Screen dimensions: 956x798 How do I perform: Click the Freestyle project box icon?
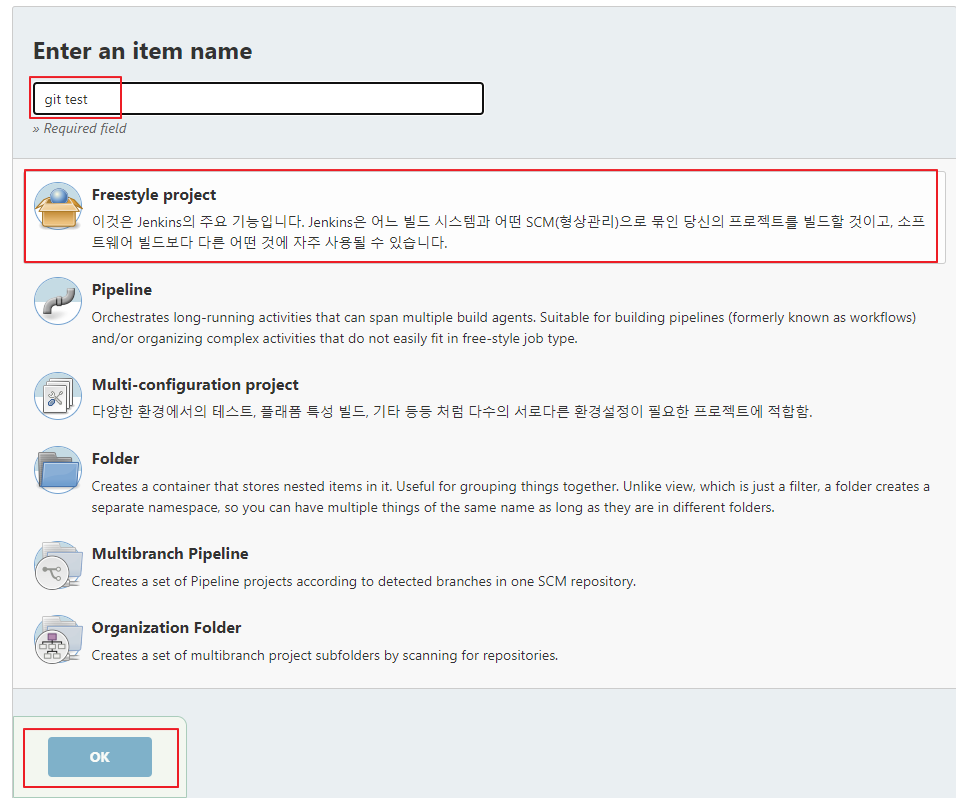tap(58, 206)
